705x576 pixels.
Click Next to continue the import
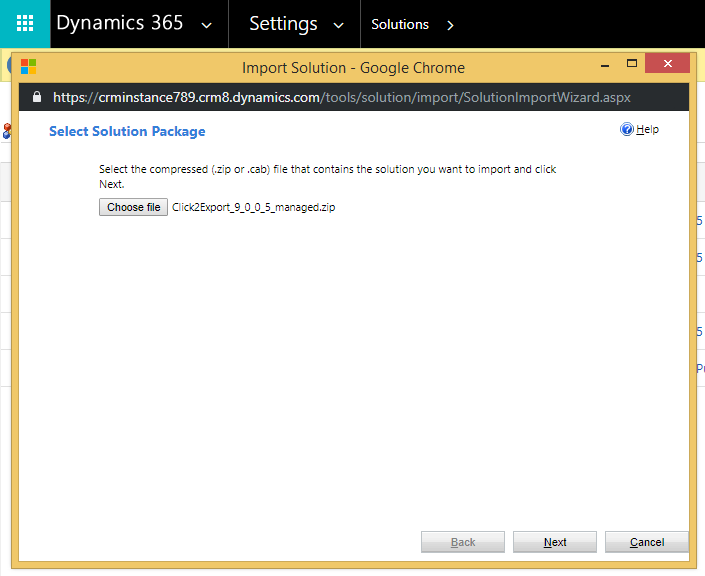click(x=555, y=542)
